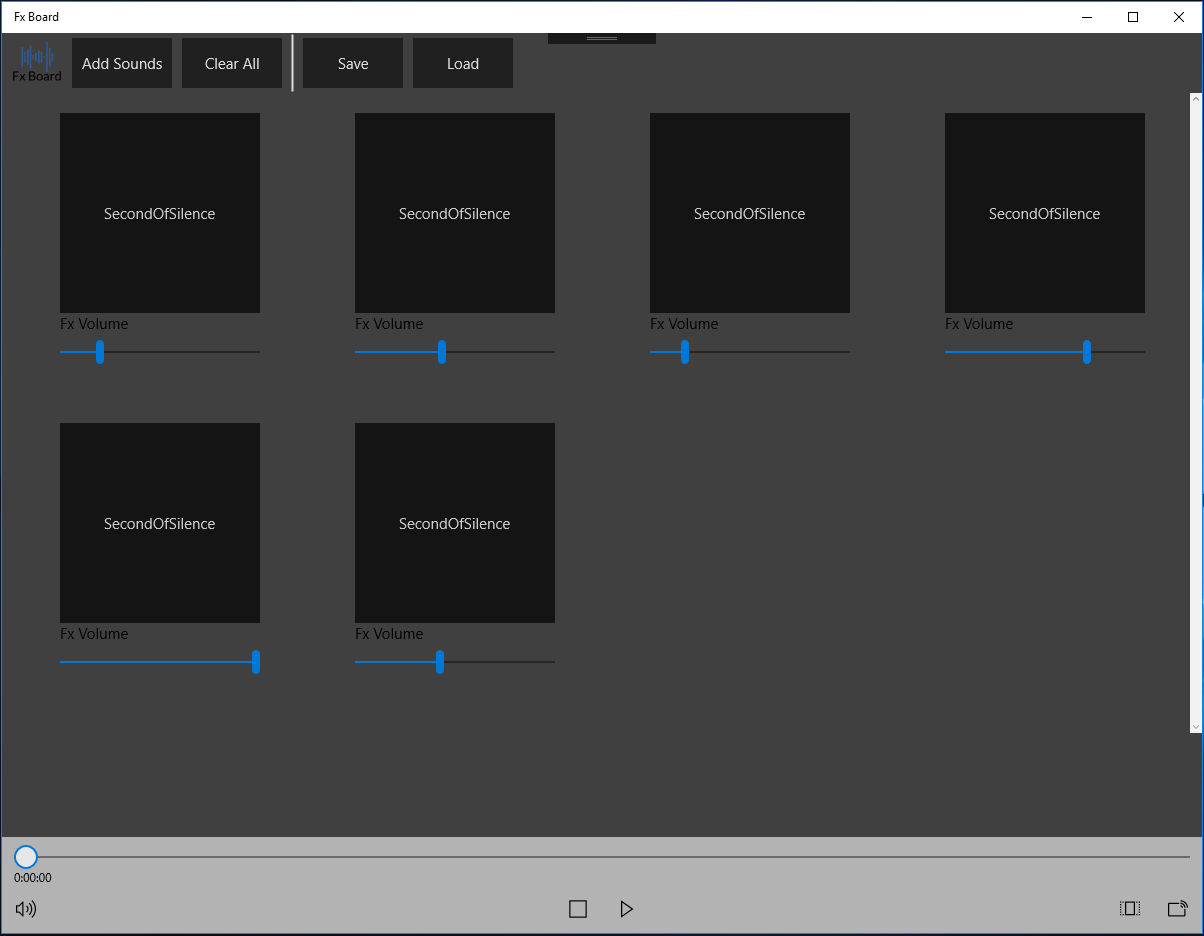The height and width of the screenshot is (936, 1204).
Task: Click the top center drag handle grip
Action: [602, 38]
